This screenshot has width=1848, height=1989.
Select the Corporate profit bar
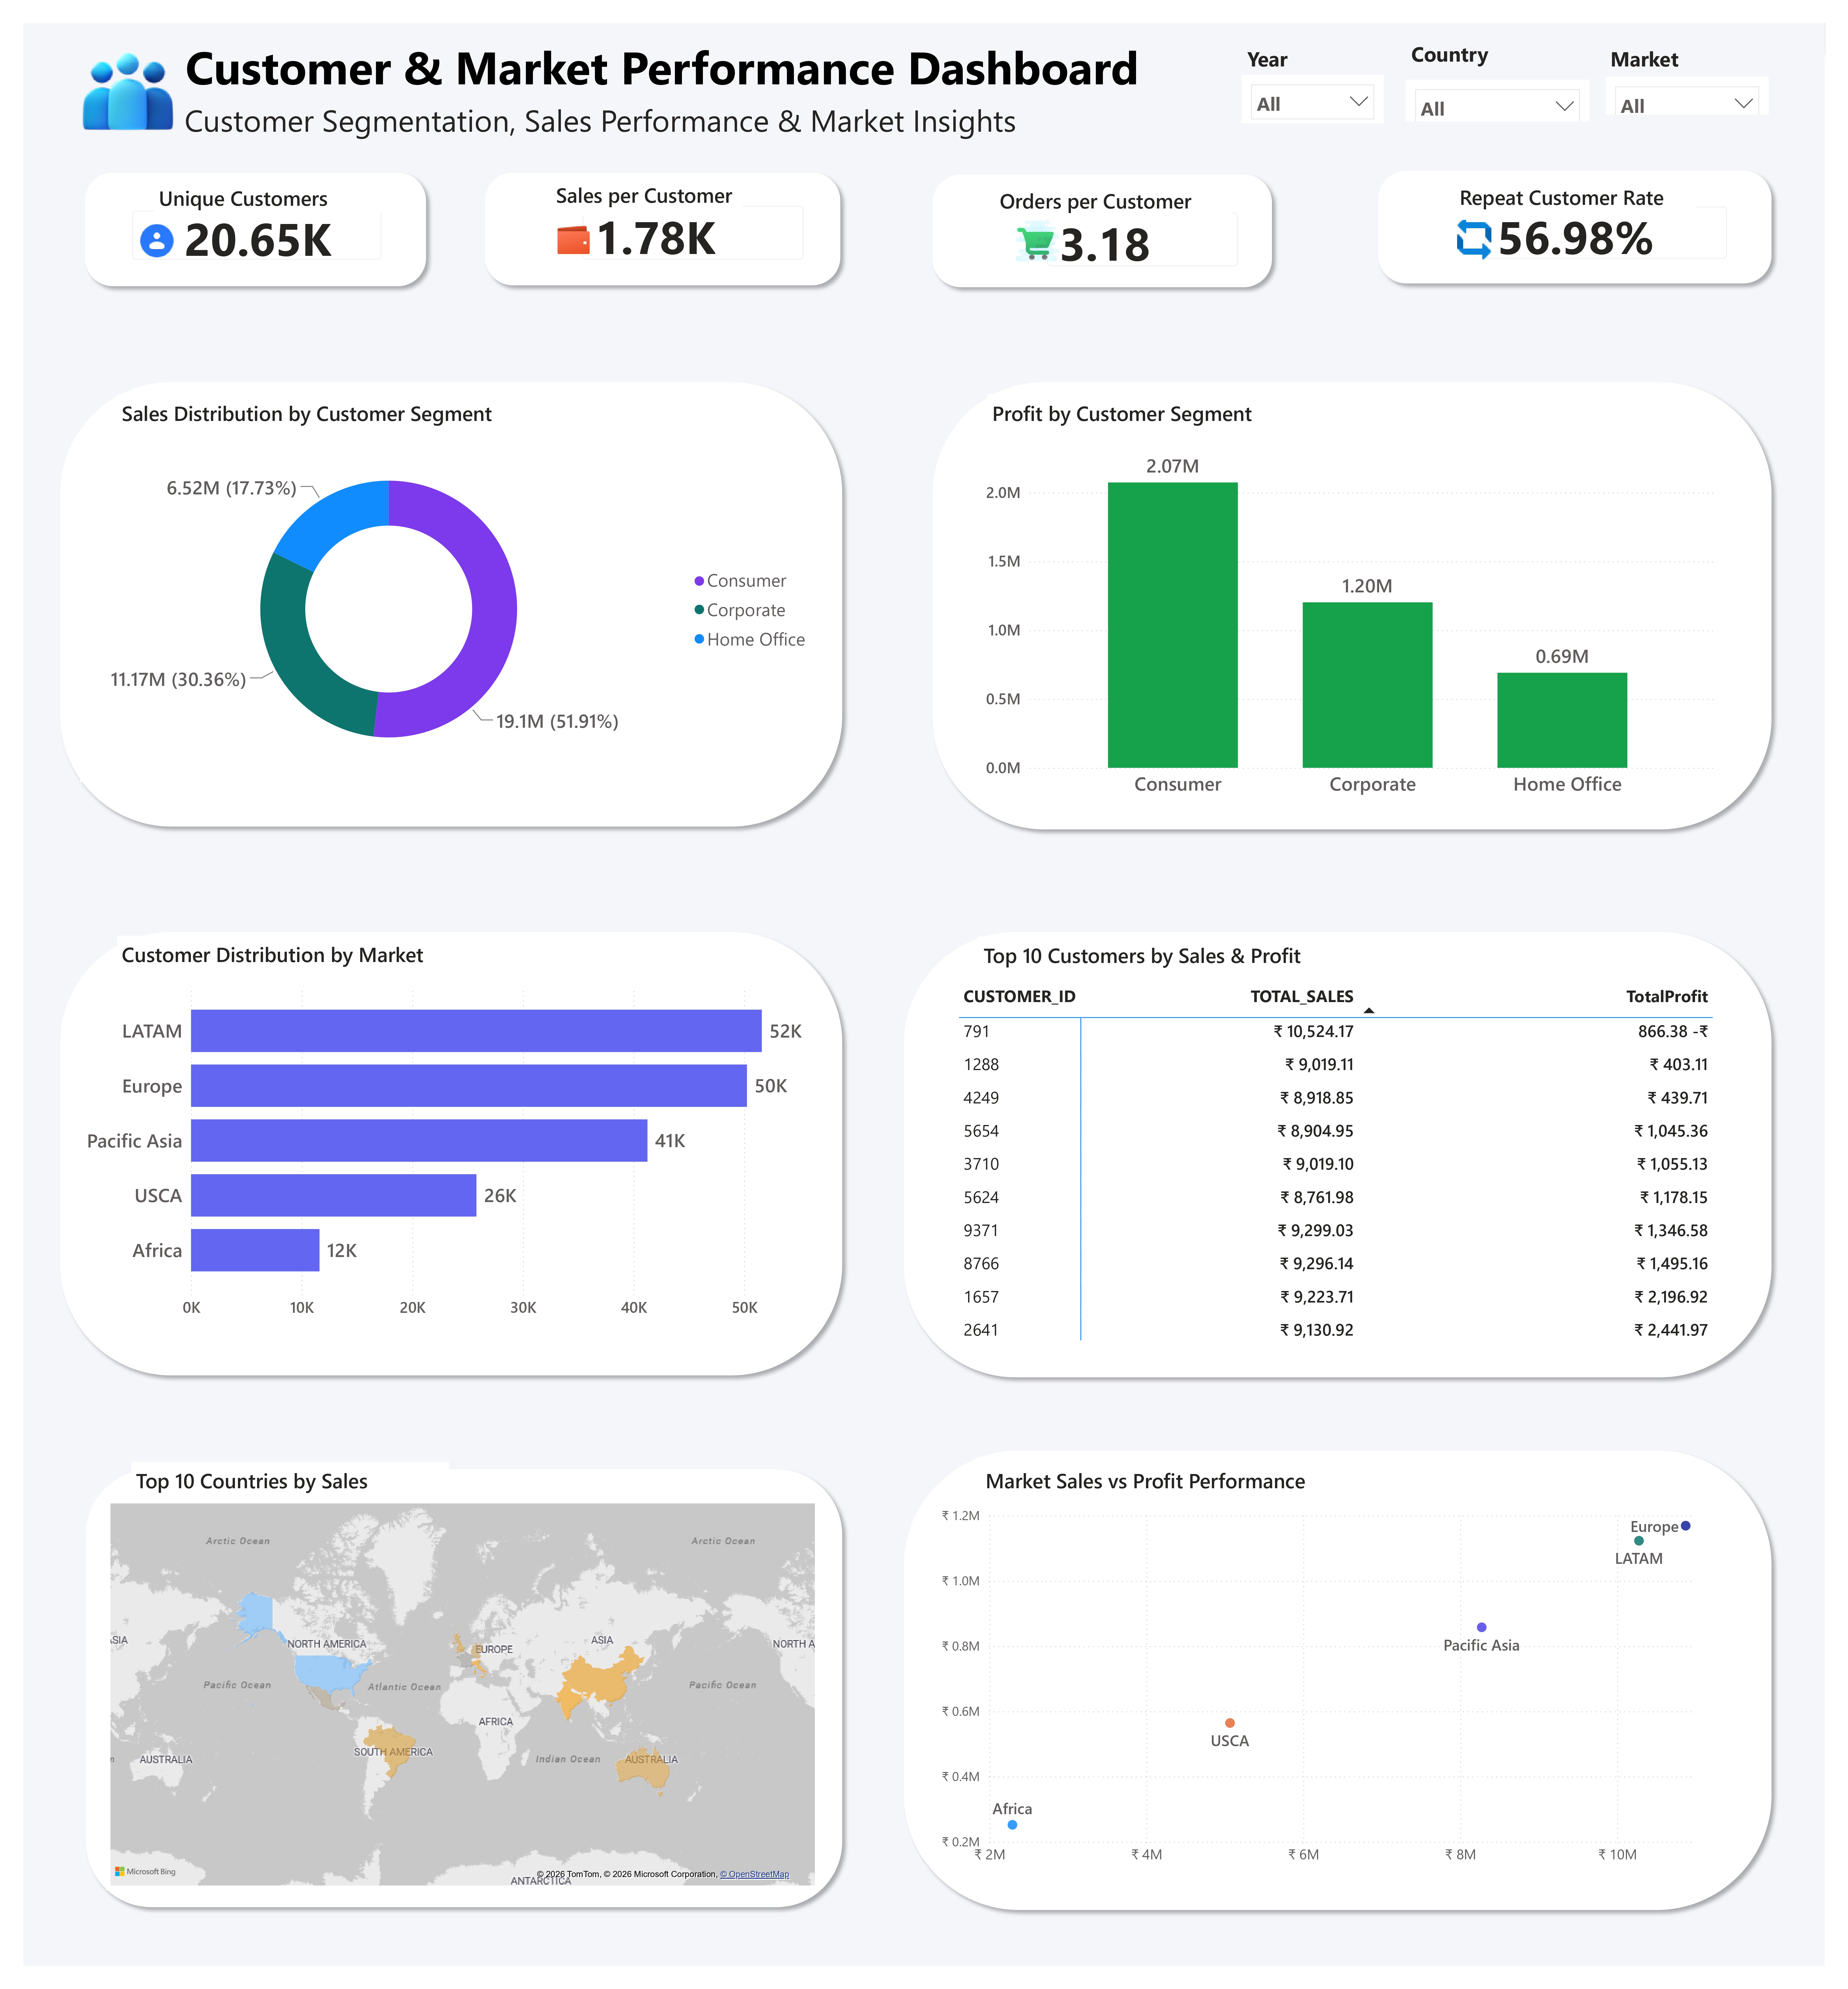tap(1367, 685)
